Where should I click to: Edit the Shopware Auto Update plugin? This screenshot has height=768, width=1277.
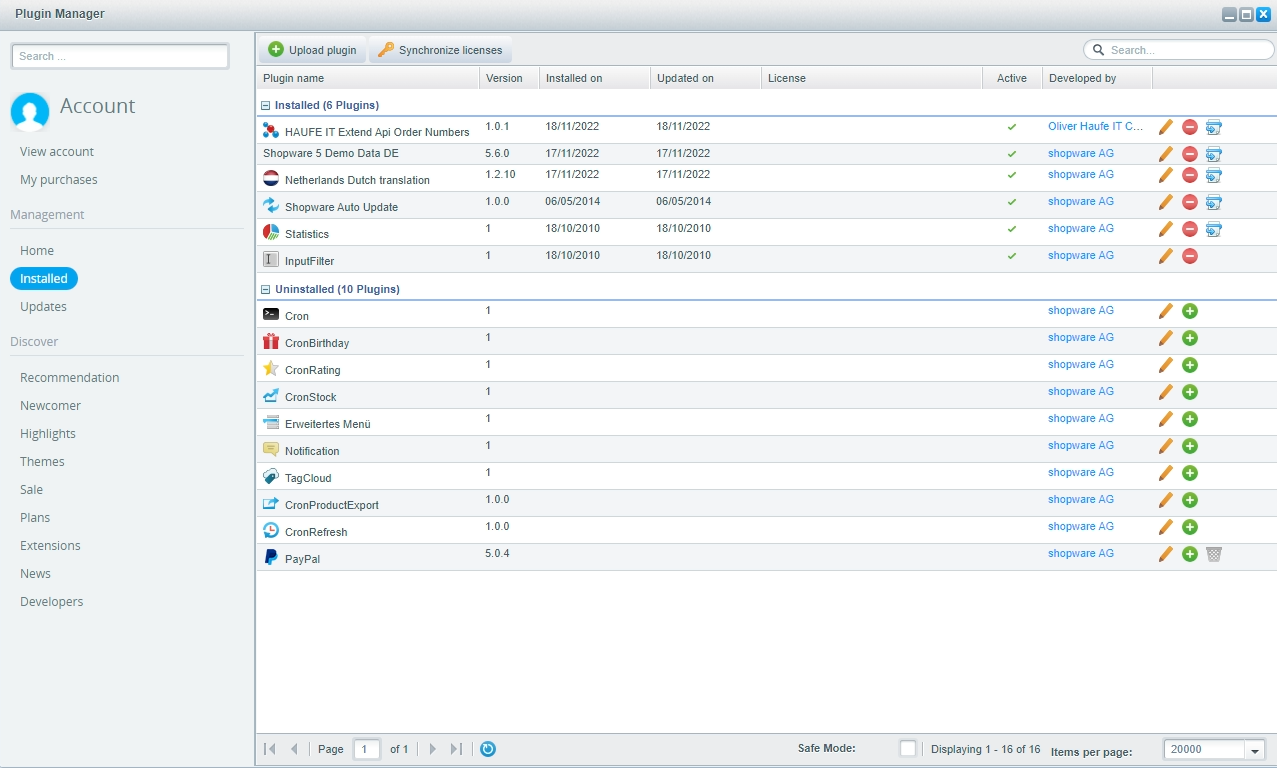(x=1166, y=202)
